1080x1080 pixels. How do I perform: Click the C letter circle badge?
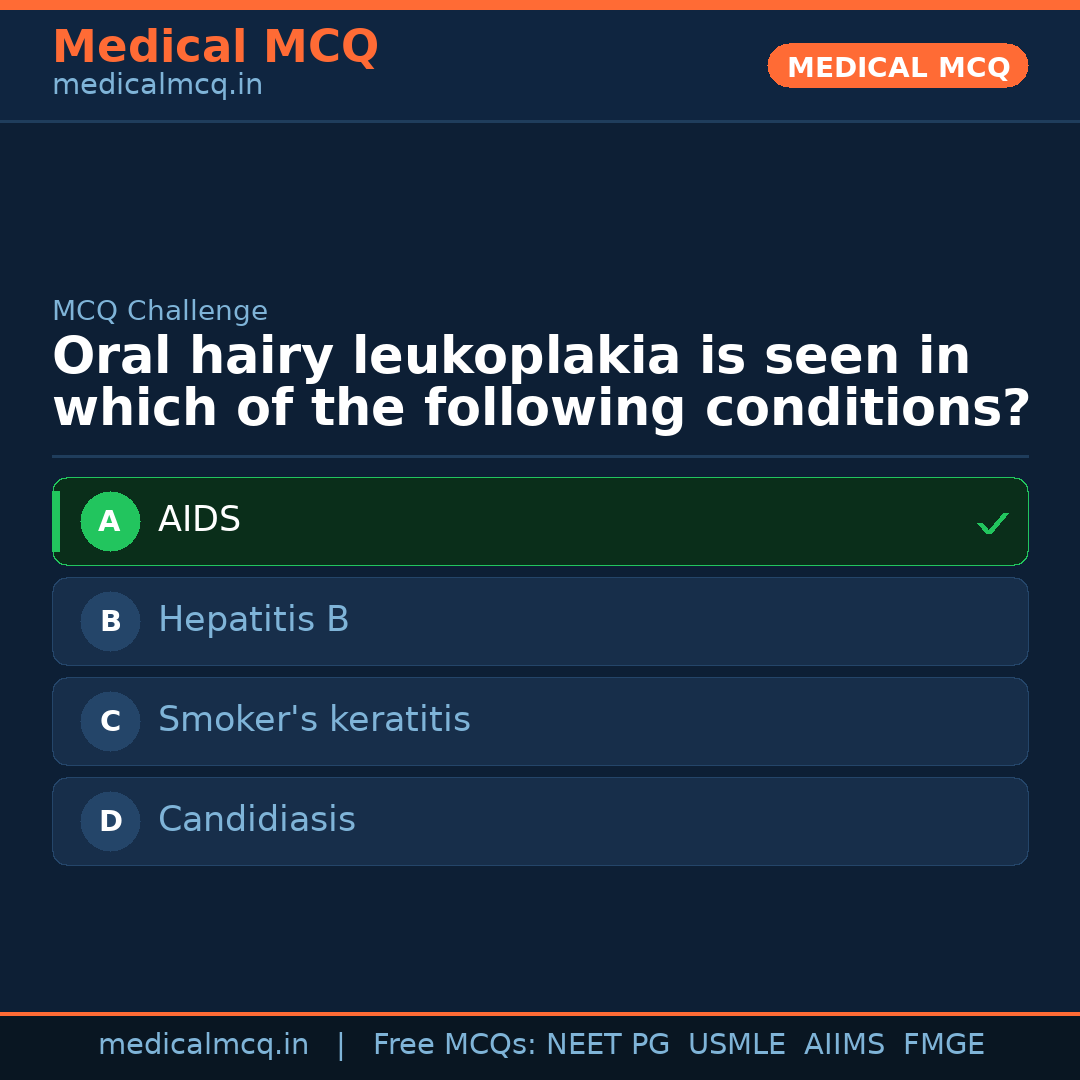tap(110, 721)
